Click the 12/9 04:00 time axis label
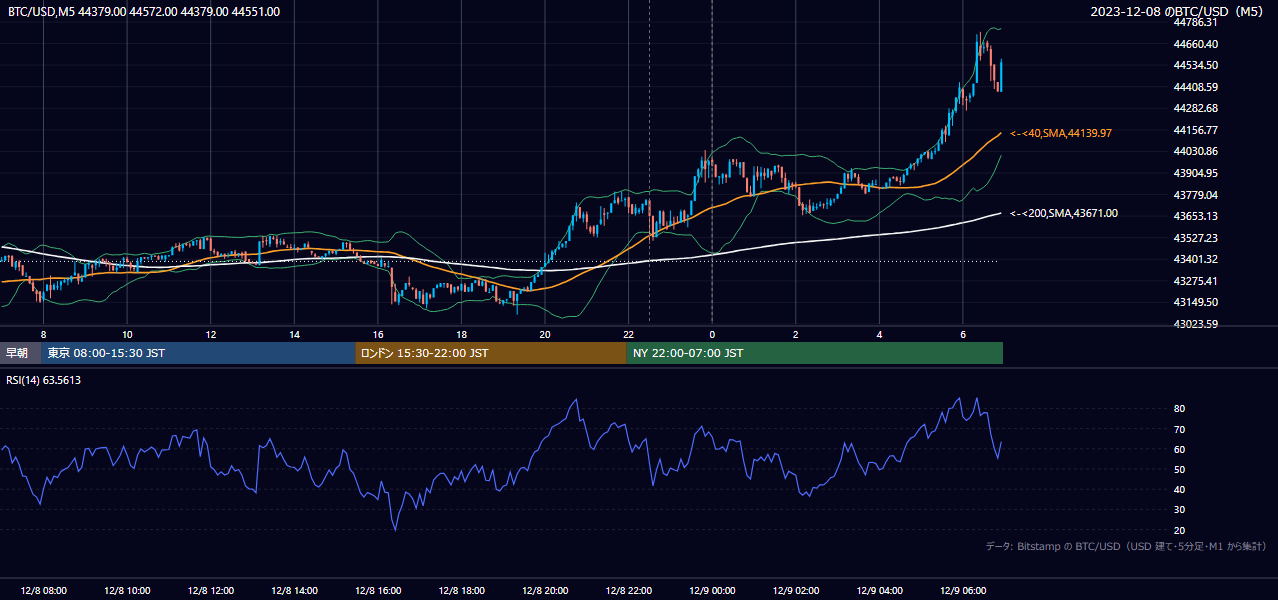The width and height of the screenshot is (1278, 600). tap(879, 590)
